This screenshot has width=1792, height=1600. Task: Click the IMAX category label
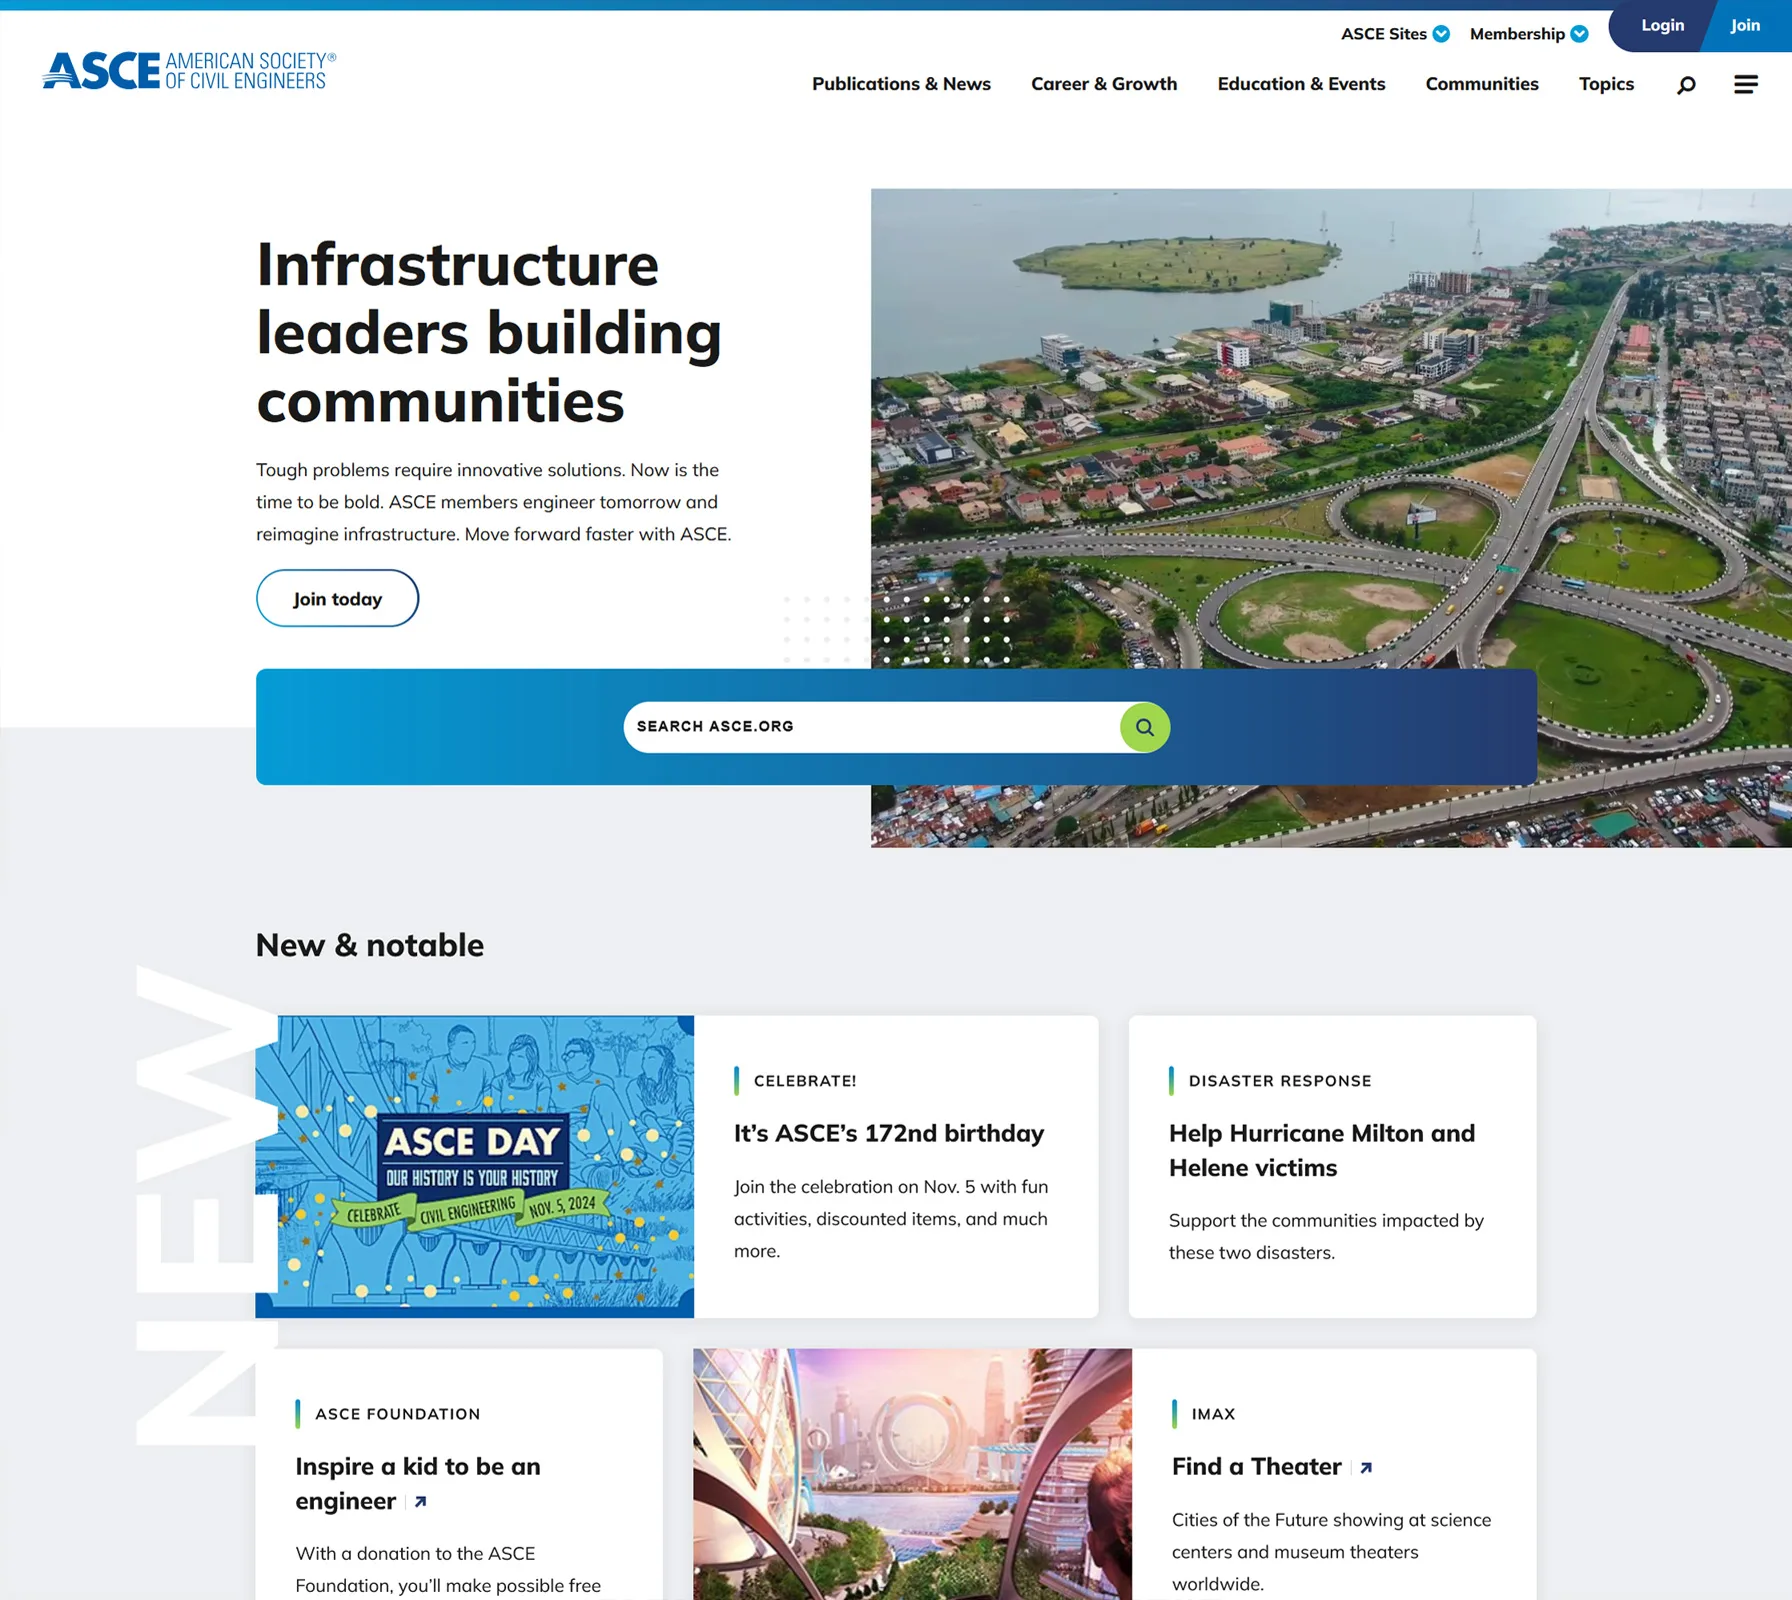pos(1213,1414)
